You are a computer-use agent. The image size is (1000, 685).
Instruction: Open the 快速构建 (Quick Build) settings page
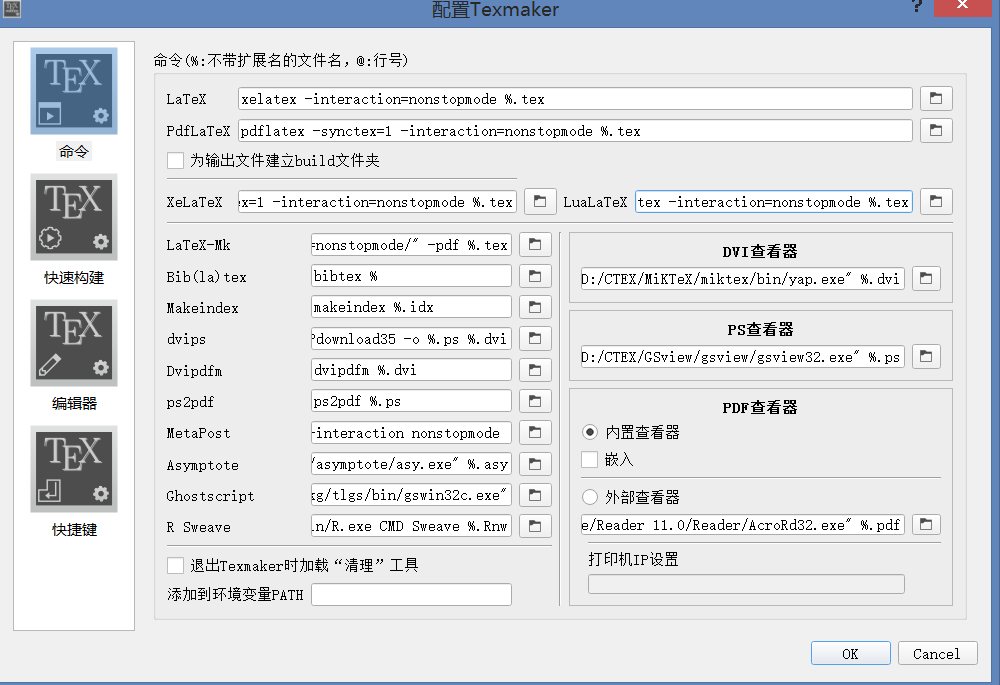tap(74, 230)
